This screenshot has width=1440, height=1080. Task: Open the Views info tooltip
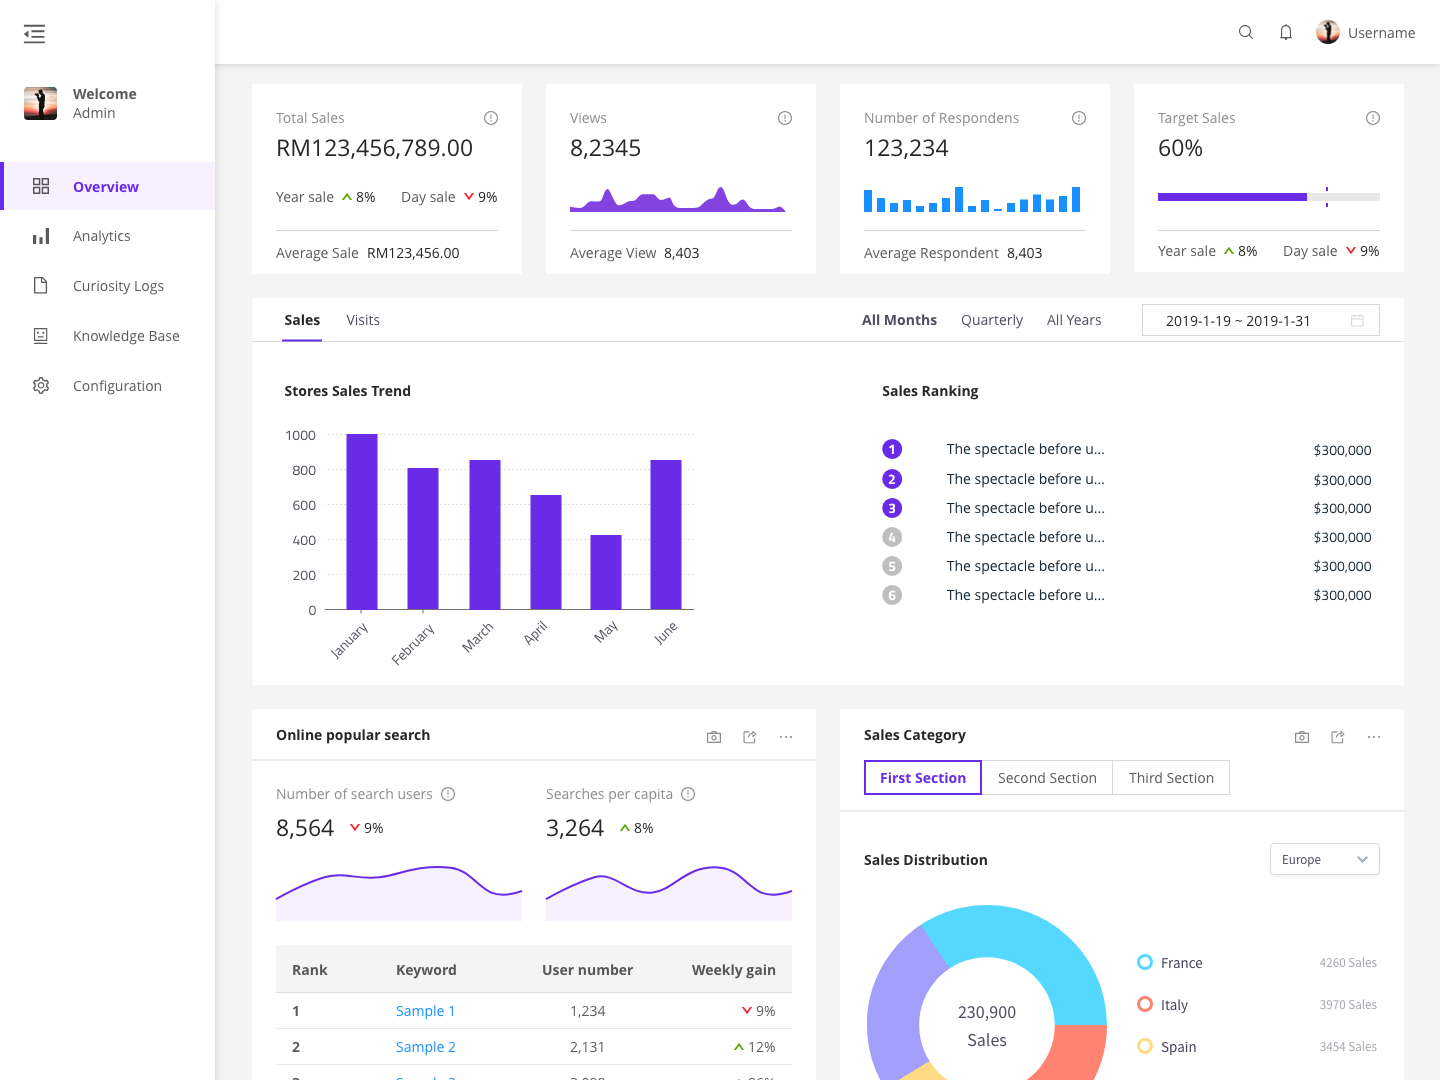pos(785,117)
